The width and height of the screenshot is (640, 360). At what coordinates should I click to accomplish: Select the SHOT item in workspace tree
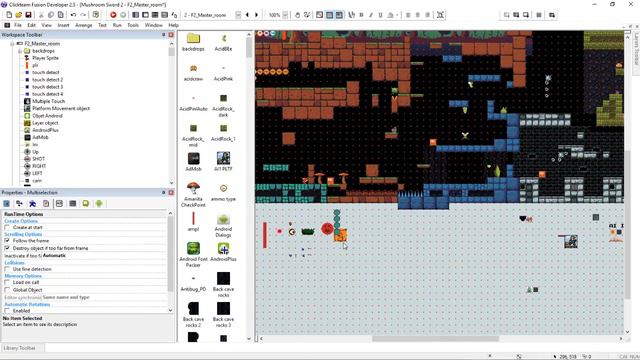(38, 159)
